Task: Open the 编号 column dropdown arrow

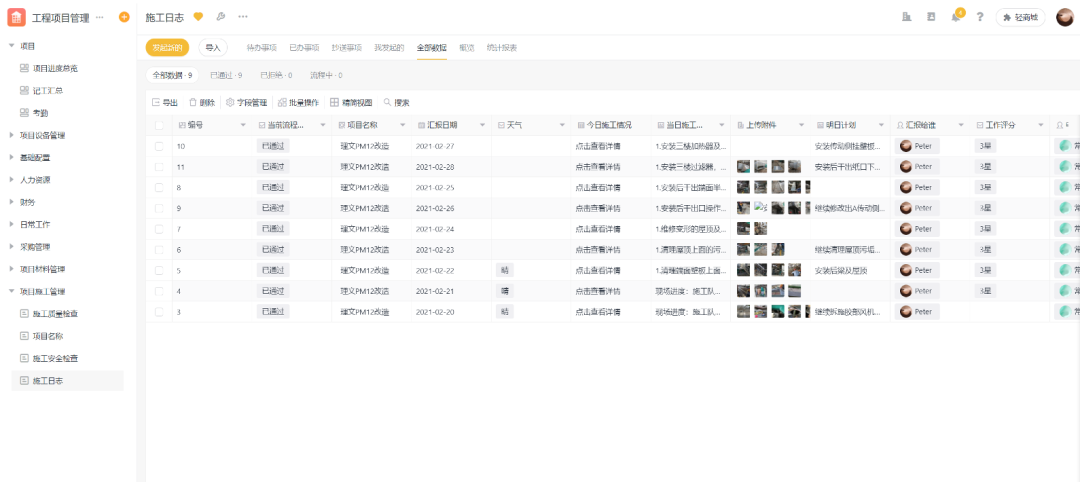Action: [242, 125]
